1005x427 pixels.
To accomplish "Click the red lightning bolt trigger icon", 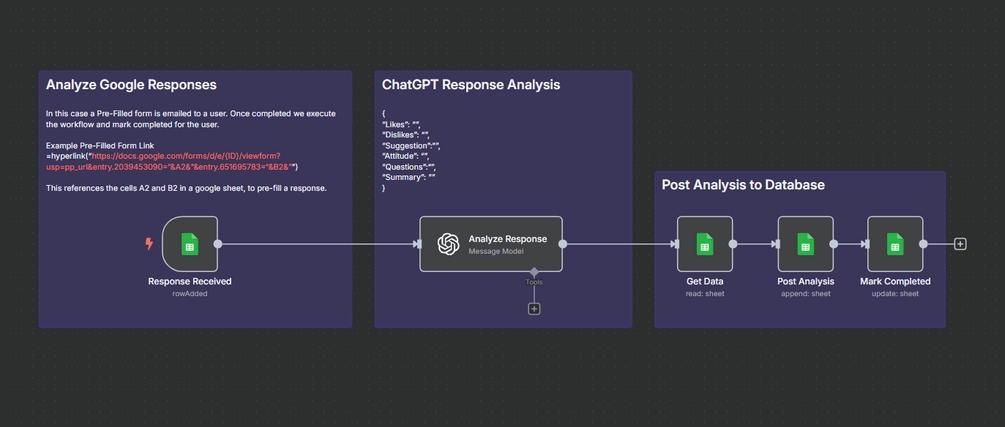I will click(x=149, y=244).
